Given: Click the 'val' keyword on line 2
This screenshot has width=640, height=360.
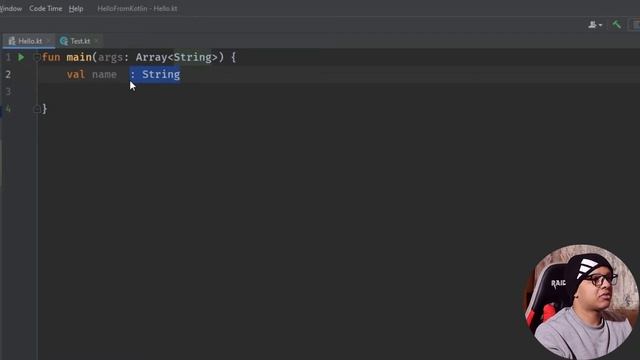Looking at the screenshot, I should click(76, 74).
